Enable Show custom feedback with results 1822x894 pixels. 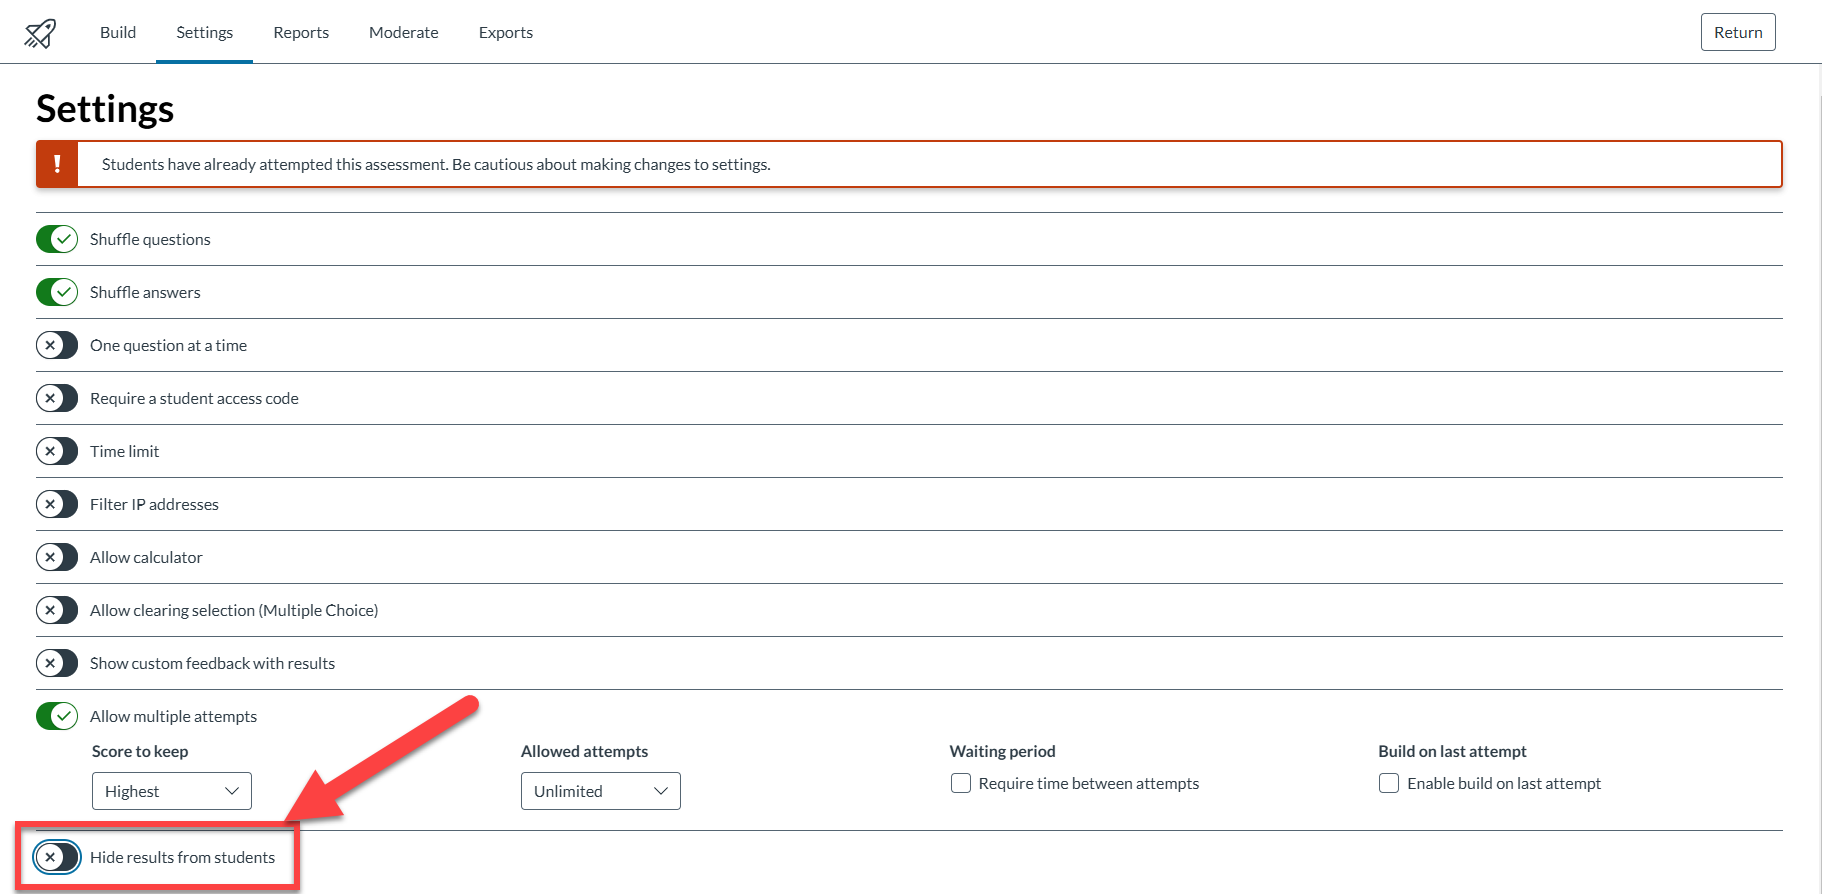(57, 663)
